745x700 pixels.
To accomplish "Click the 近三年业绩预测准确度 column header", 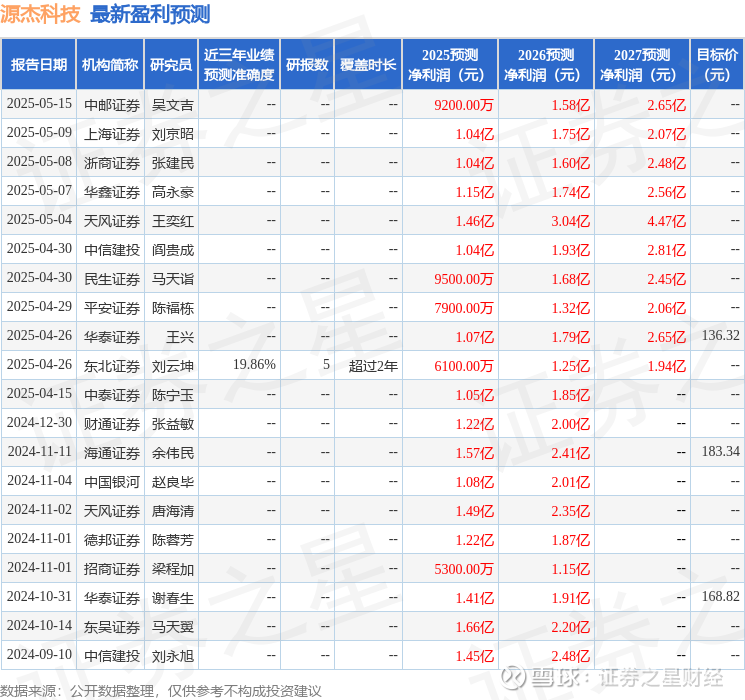I will tap(239, 65).
